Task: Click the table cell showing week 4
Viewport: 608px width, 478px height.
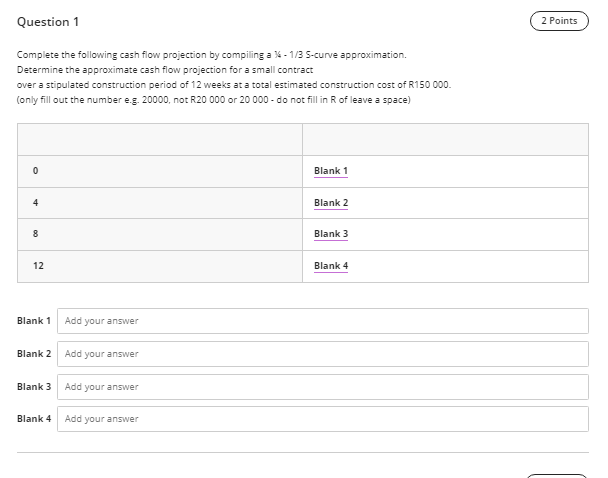Action: (160, 203)
